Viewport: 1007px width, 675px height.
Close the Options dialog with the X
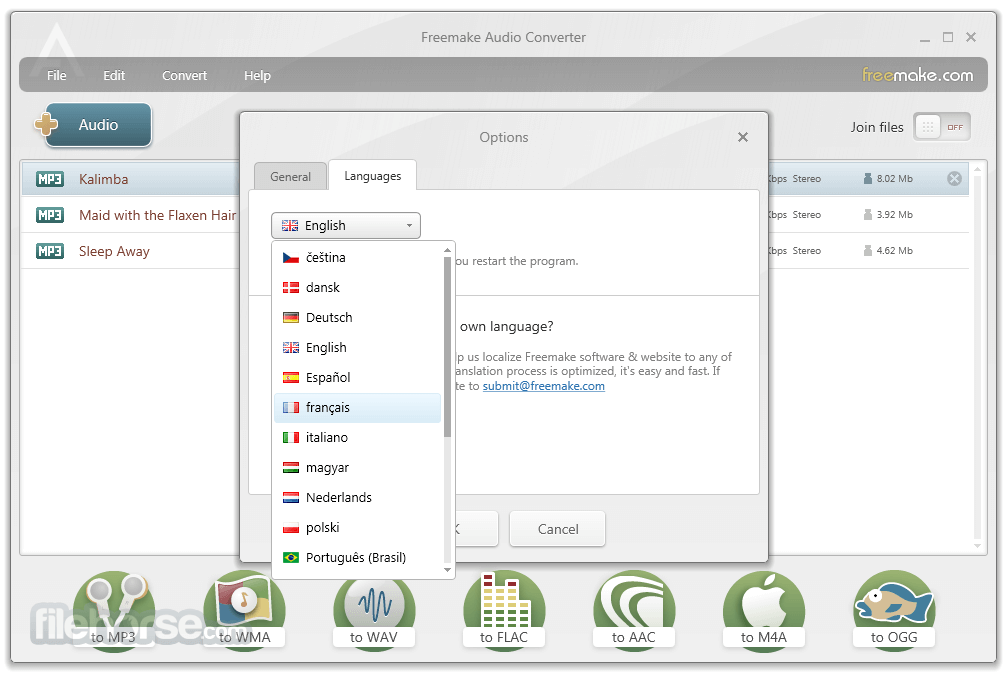pos(743,137)
